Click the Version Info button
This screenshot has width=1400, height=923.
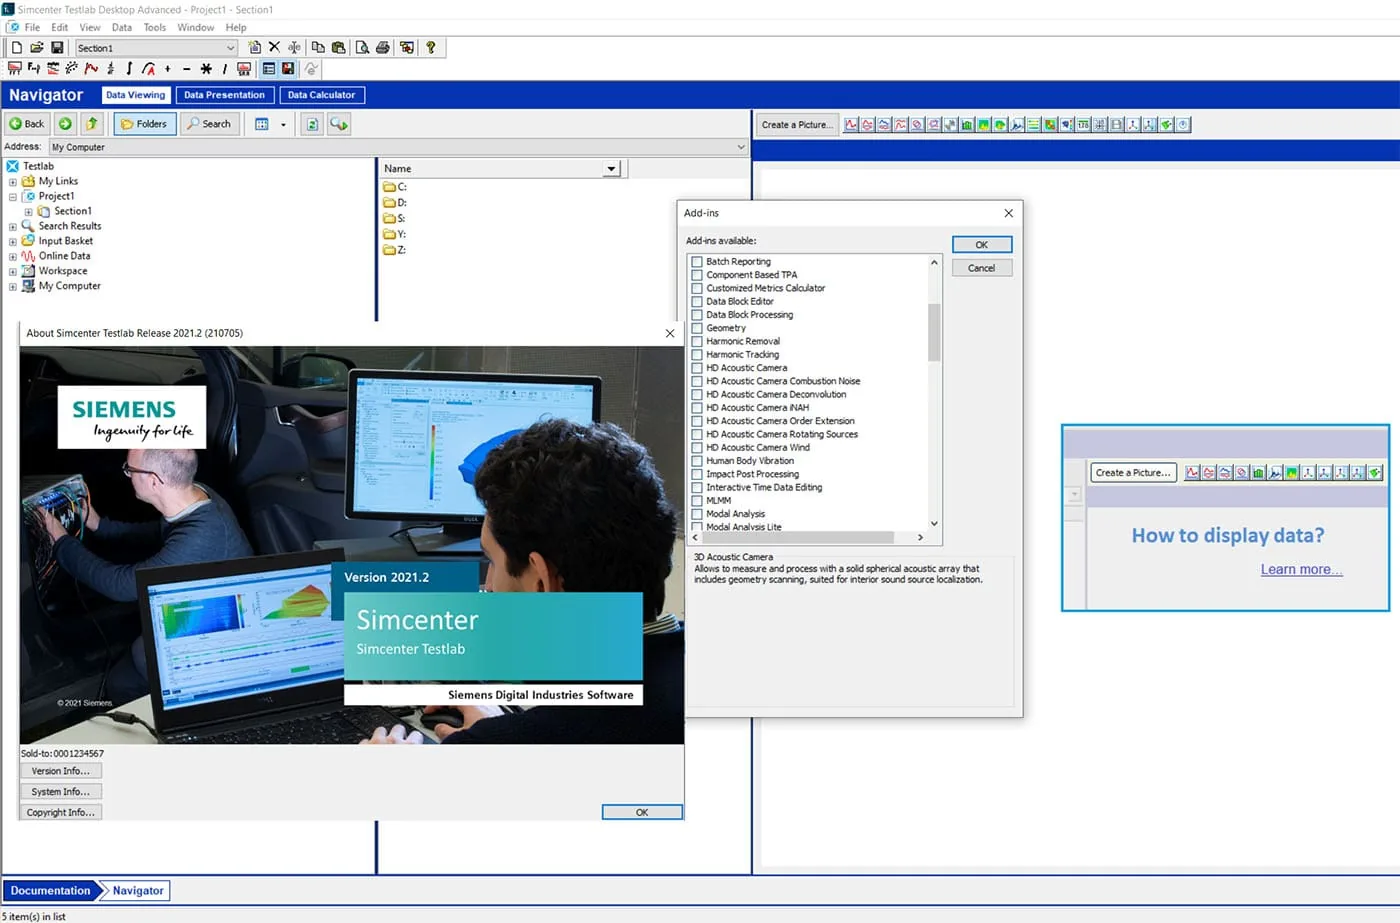[x=60, y=771]
